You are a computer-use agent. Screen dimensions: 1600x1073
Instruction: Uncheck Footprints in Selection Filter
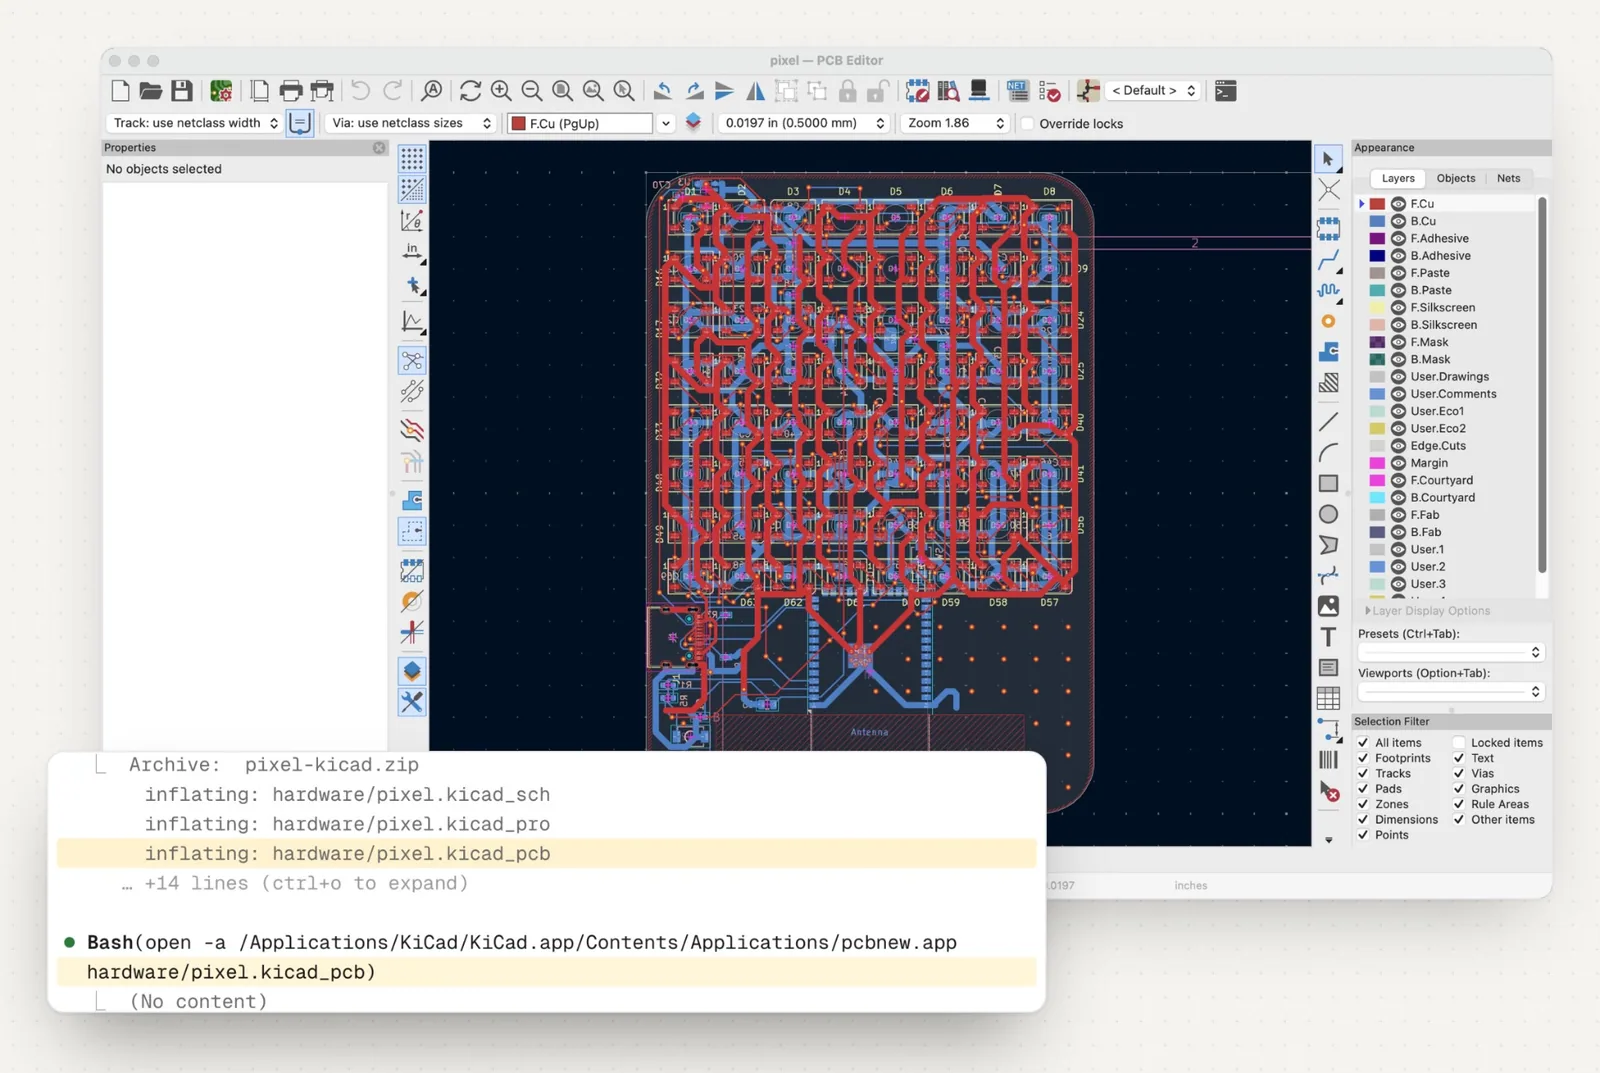1363,758
